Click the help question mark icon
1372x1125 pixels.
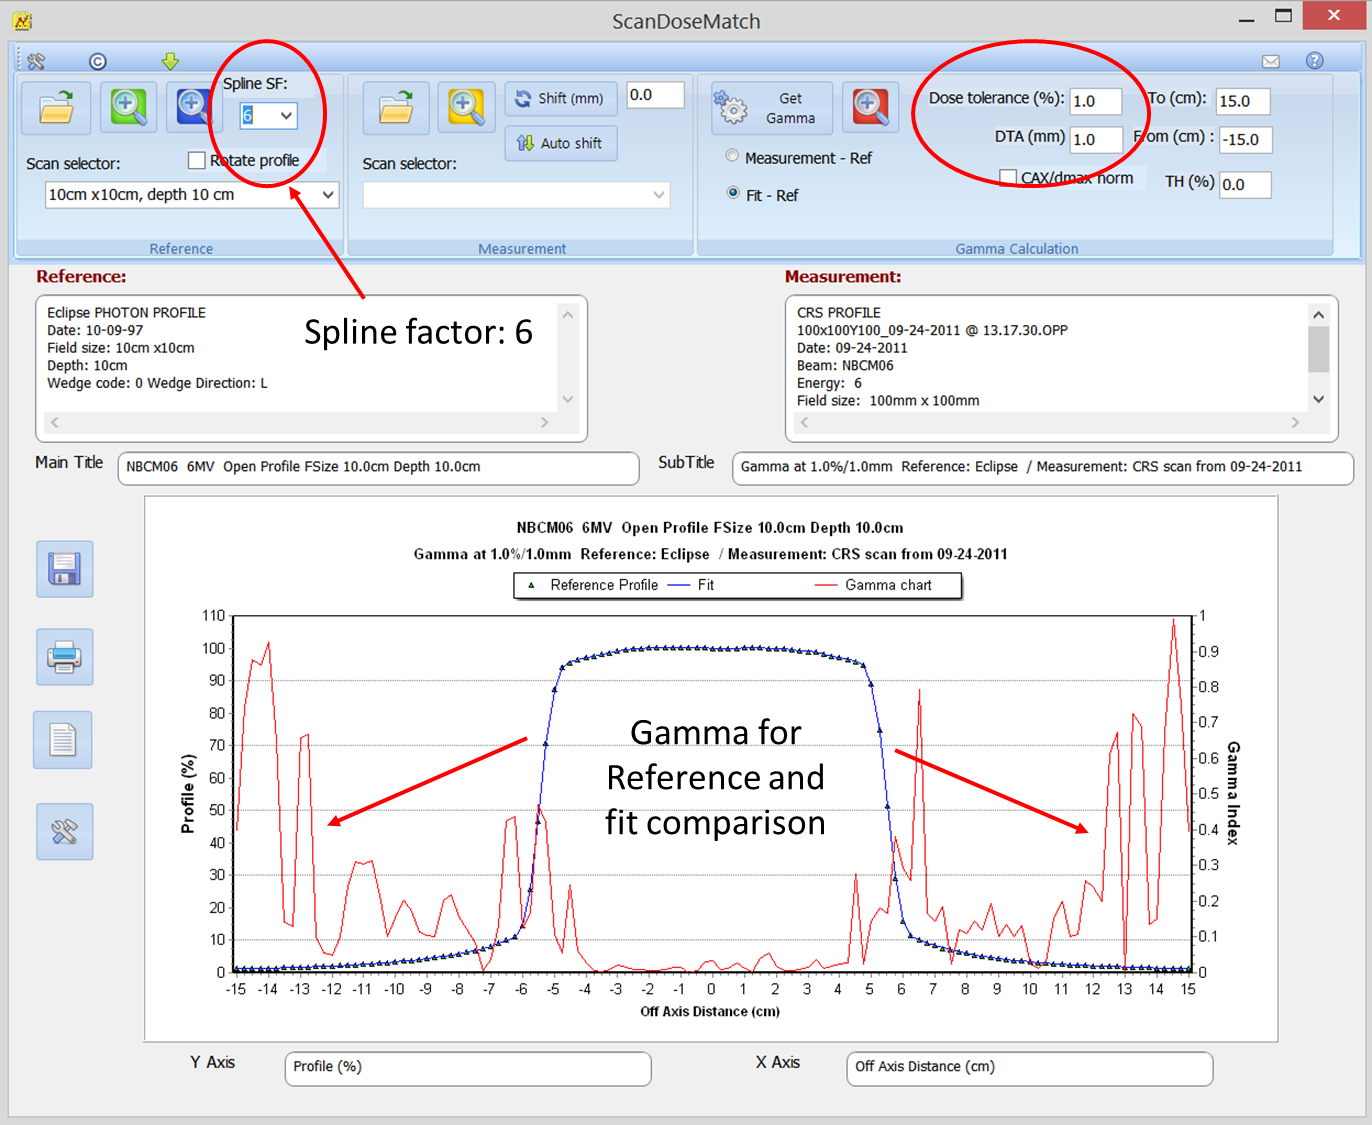click(1314, 61)
